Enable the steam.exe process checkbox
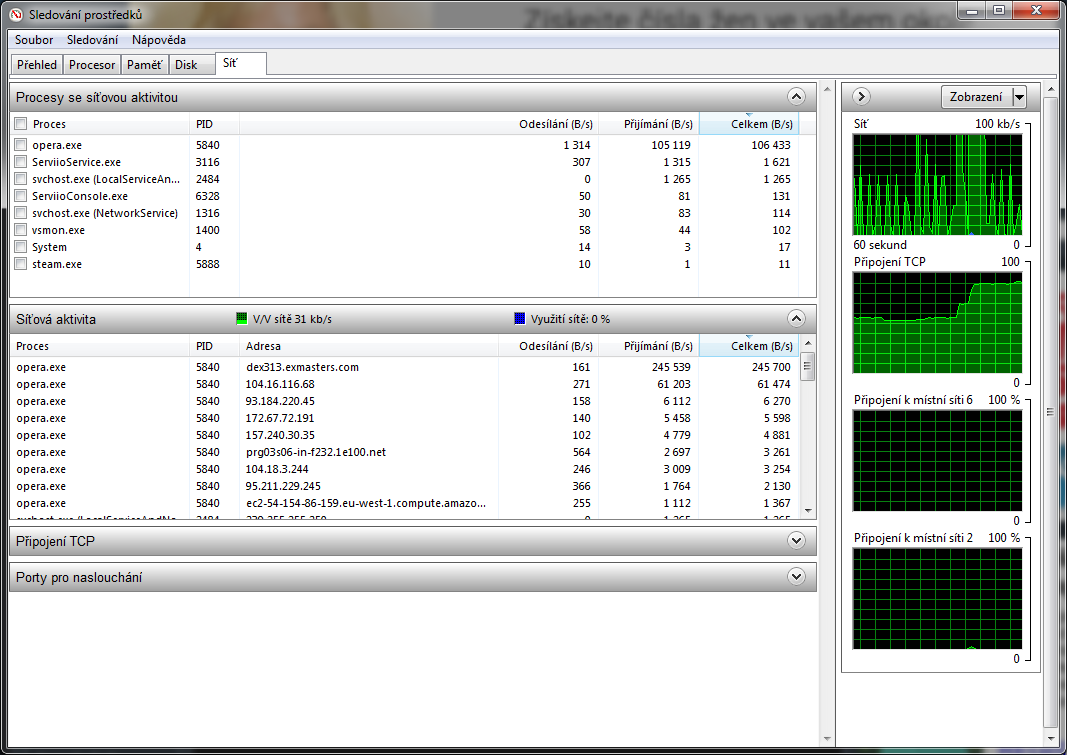 (21, 264)
